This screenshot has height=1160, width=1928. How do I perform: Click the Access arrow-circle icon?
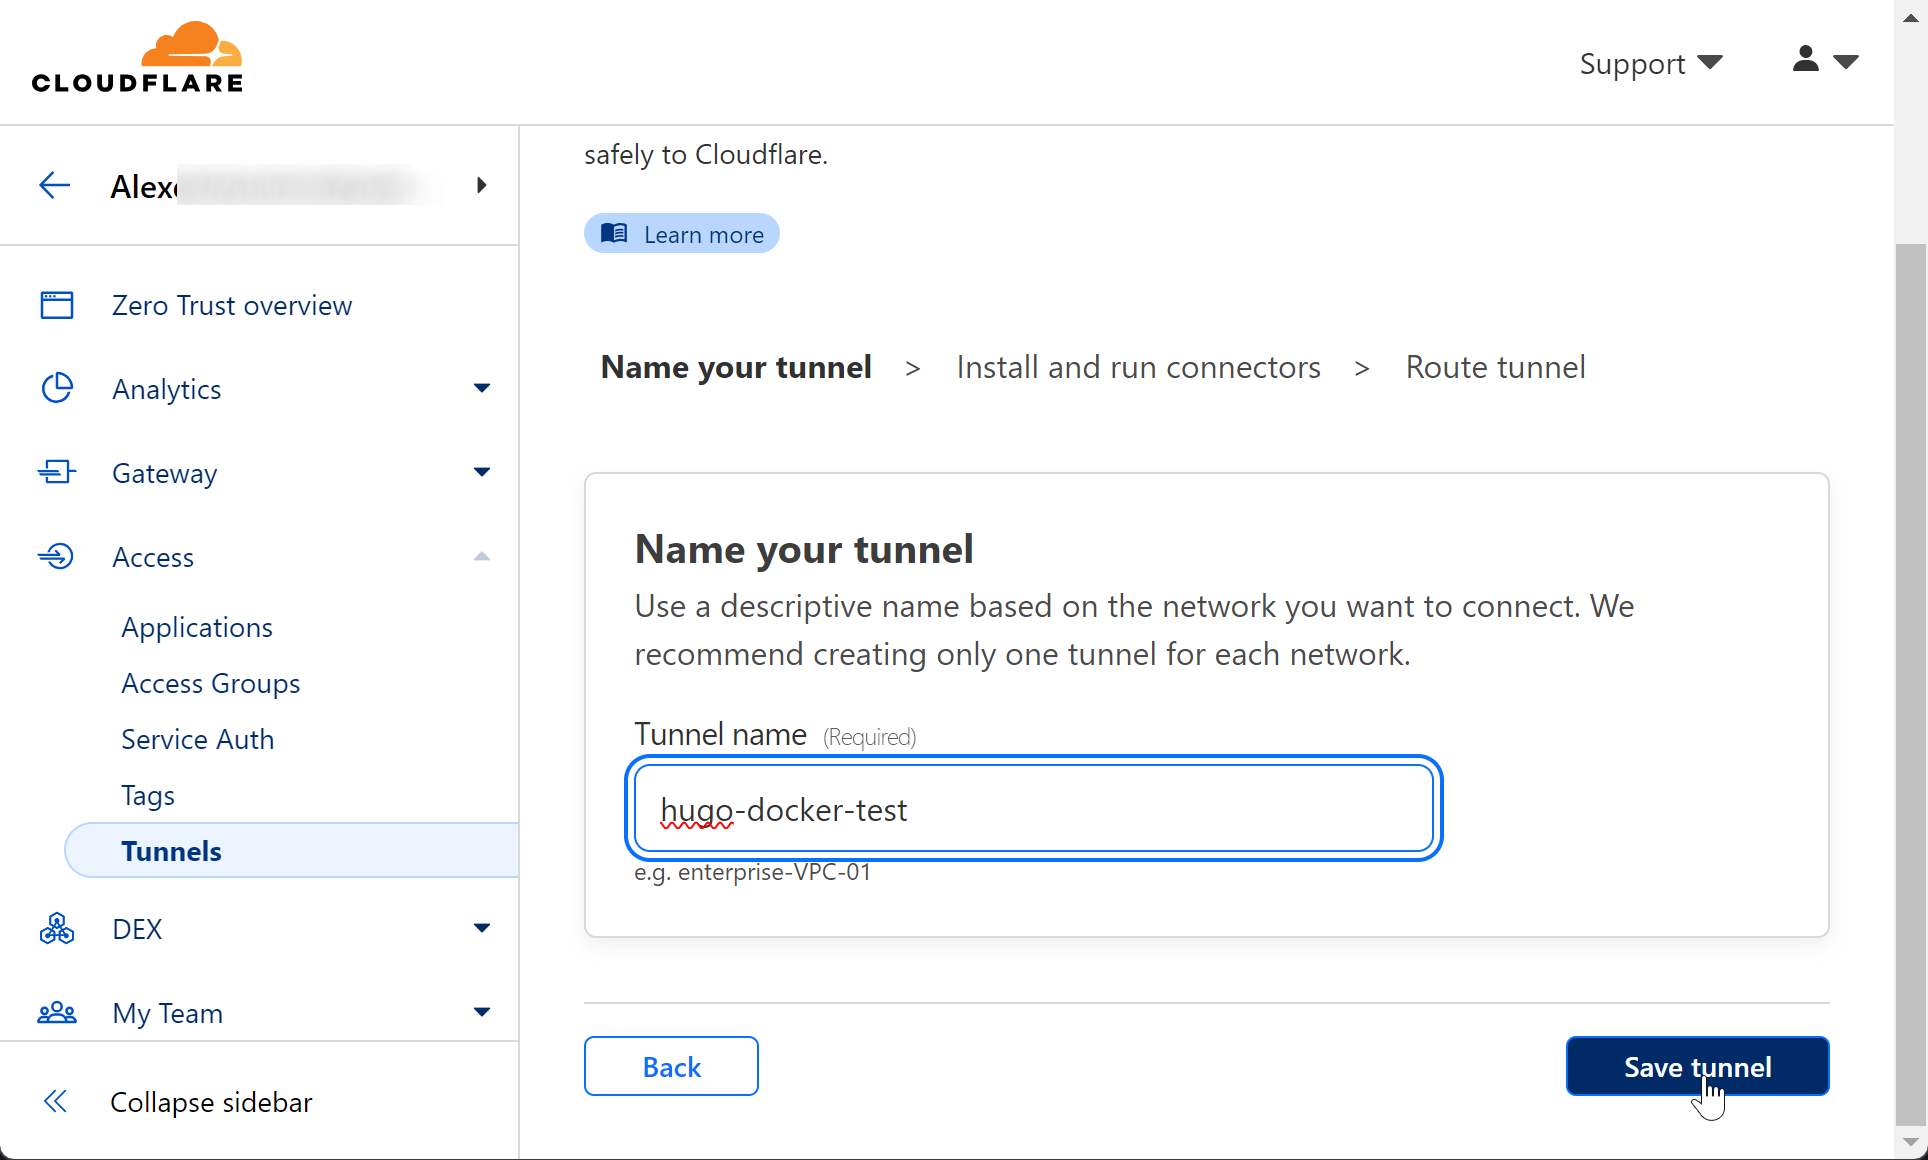[57, 556]
